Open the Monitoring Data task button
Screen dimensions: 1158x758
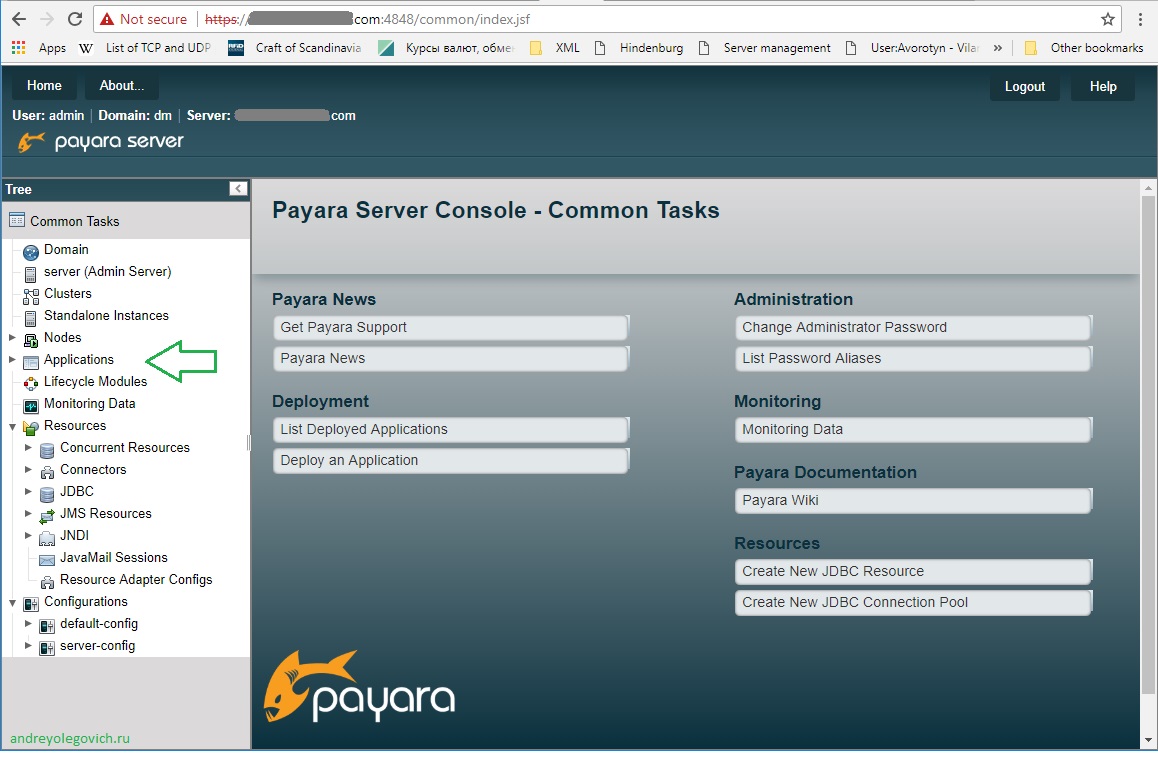[913, 429]
